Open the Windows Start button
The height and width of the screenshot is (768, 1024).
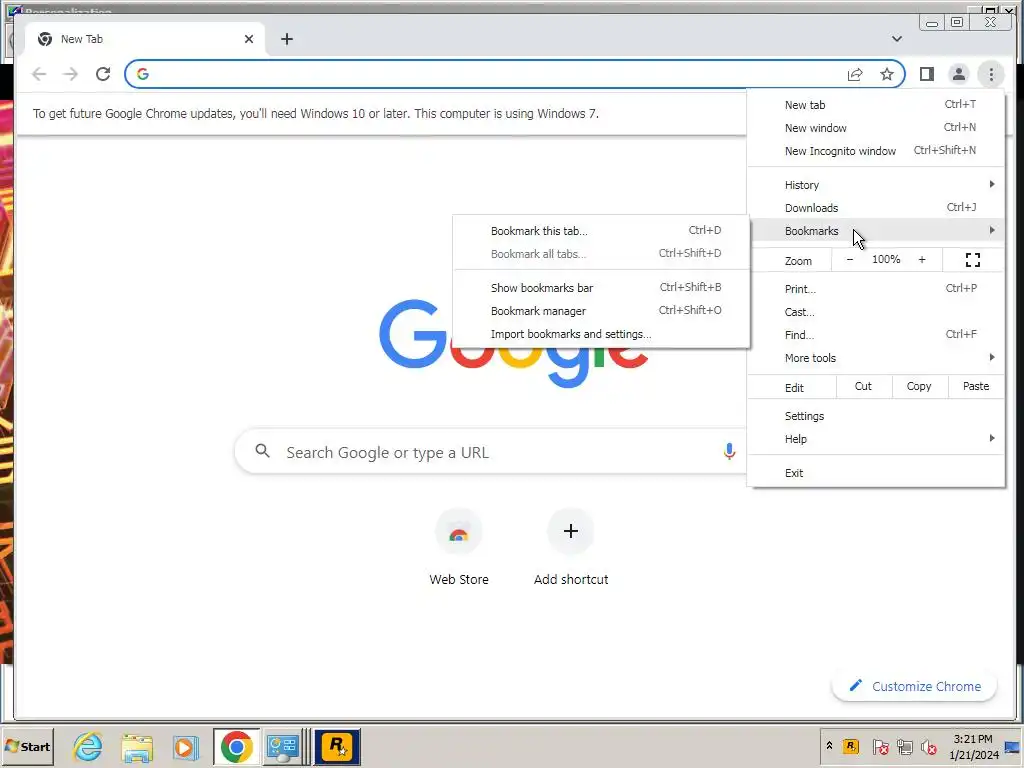[27, 746]
